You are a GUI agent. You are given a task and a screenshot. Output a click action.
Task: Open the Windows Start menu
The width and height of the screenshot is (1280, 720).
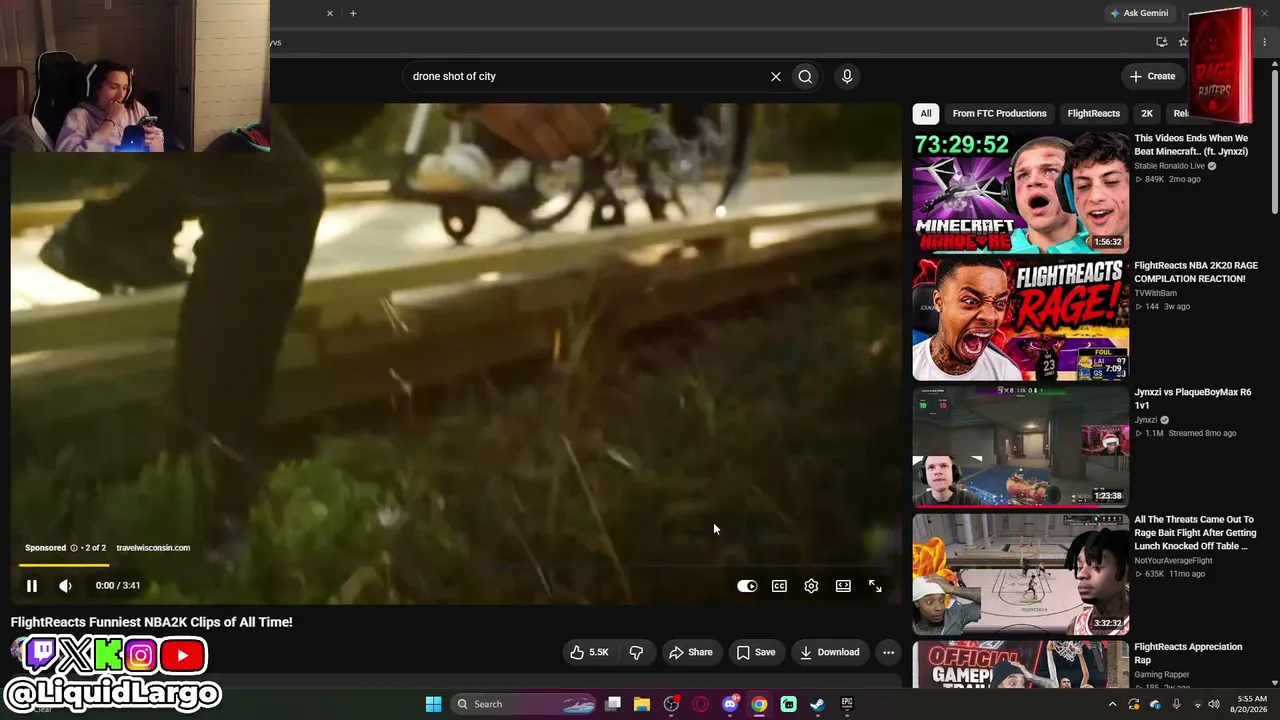[433, 704]
